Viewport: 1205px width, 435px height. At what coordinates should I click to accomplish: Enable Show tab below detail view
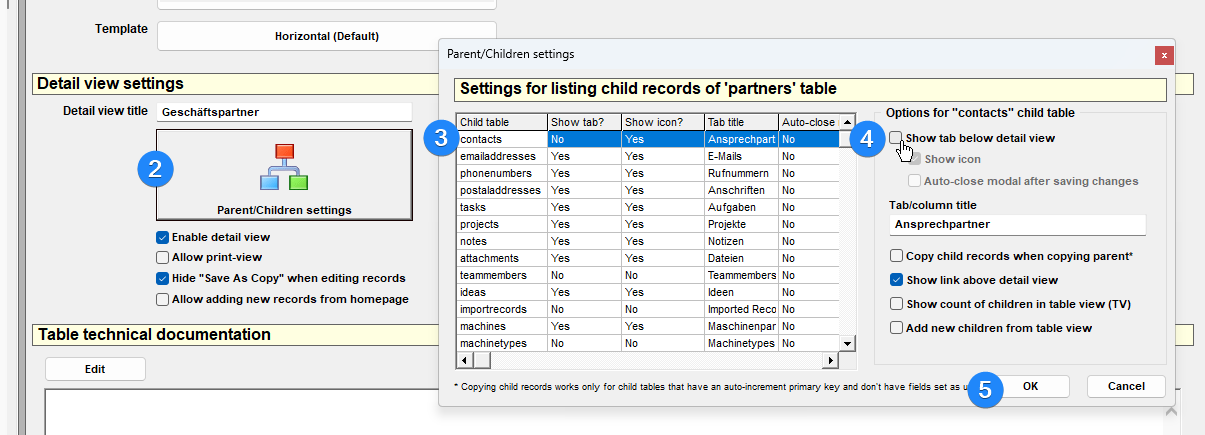tap(897, 138)
